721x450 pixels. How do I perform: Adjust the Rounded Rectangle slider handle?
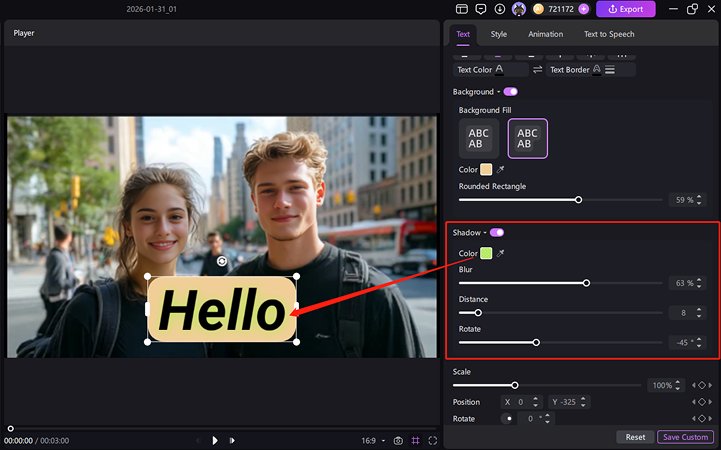click(x=578, y=199)
